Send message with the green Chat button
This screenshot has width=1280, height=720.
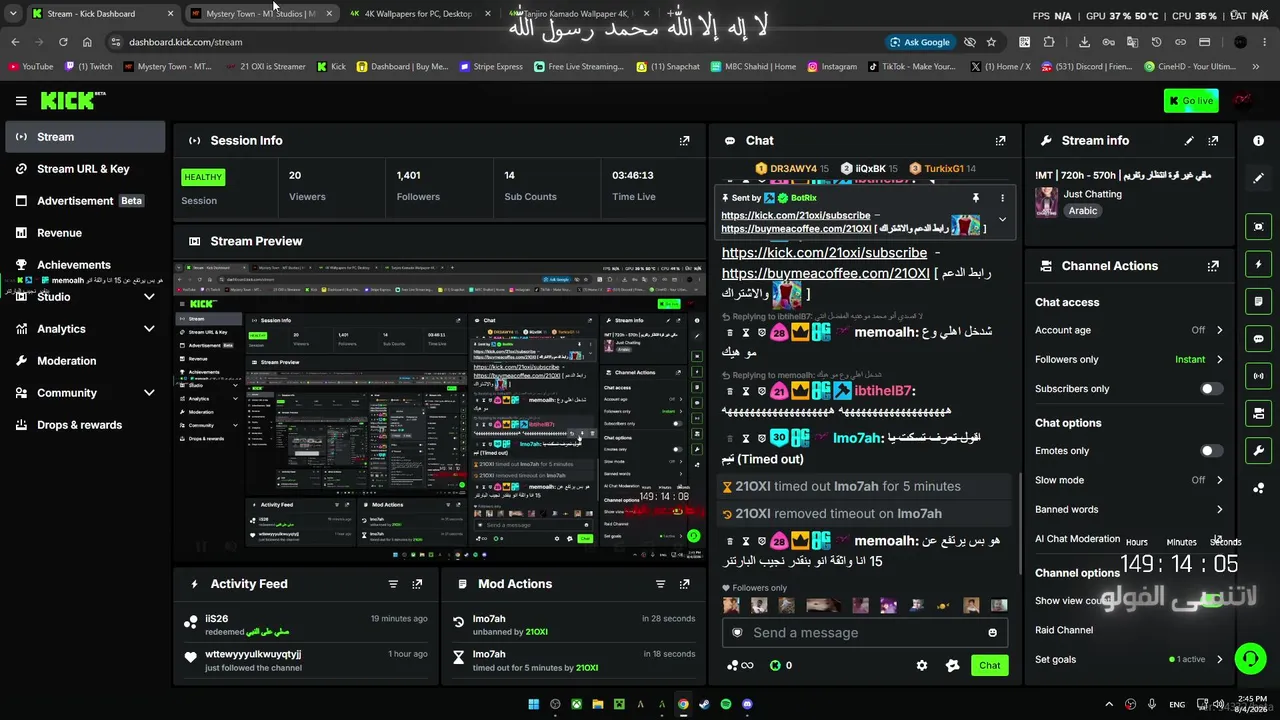point(989,666)
